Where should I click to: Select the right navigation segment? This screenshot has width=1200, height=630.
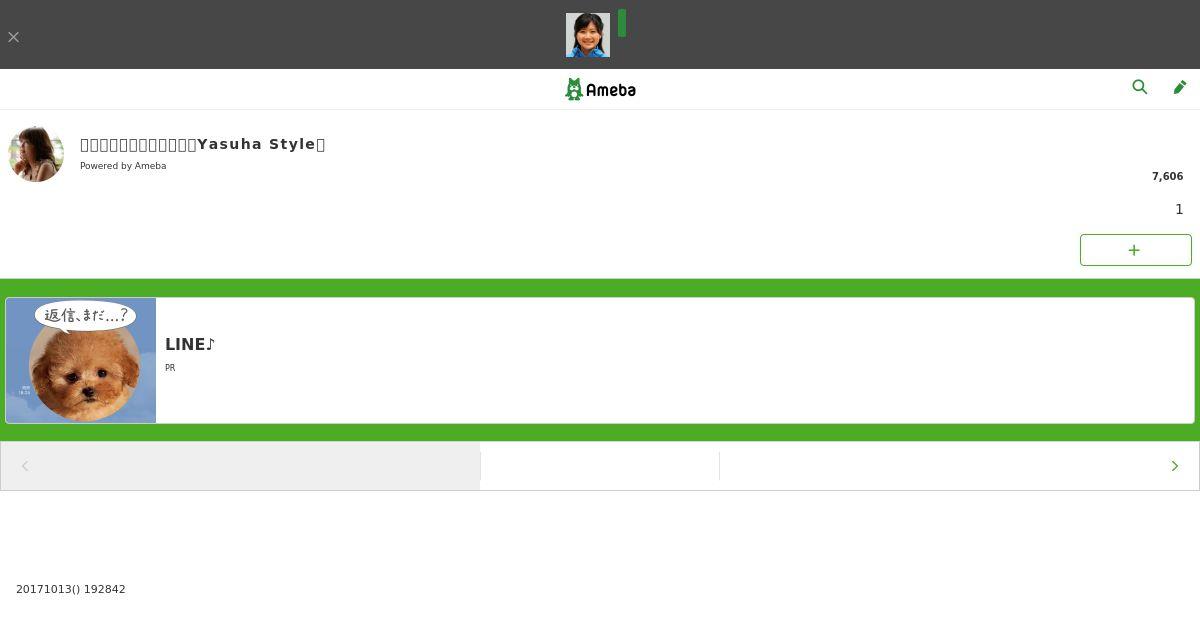click(x=940, y=466)
